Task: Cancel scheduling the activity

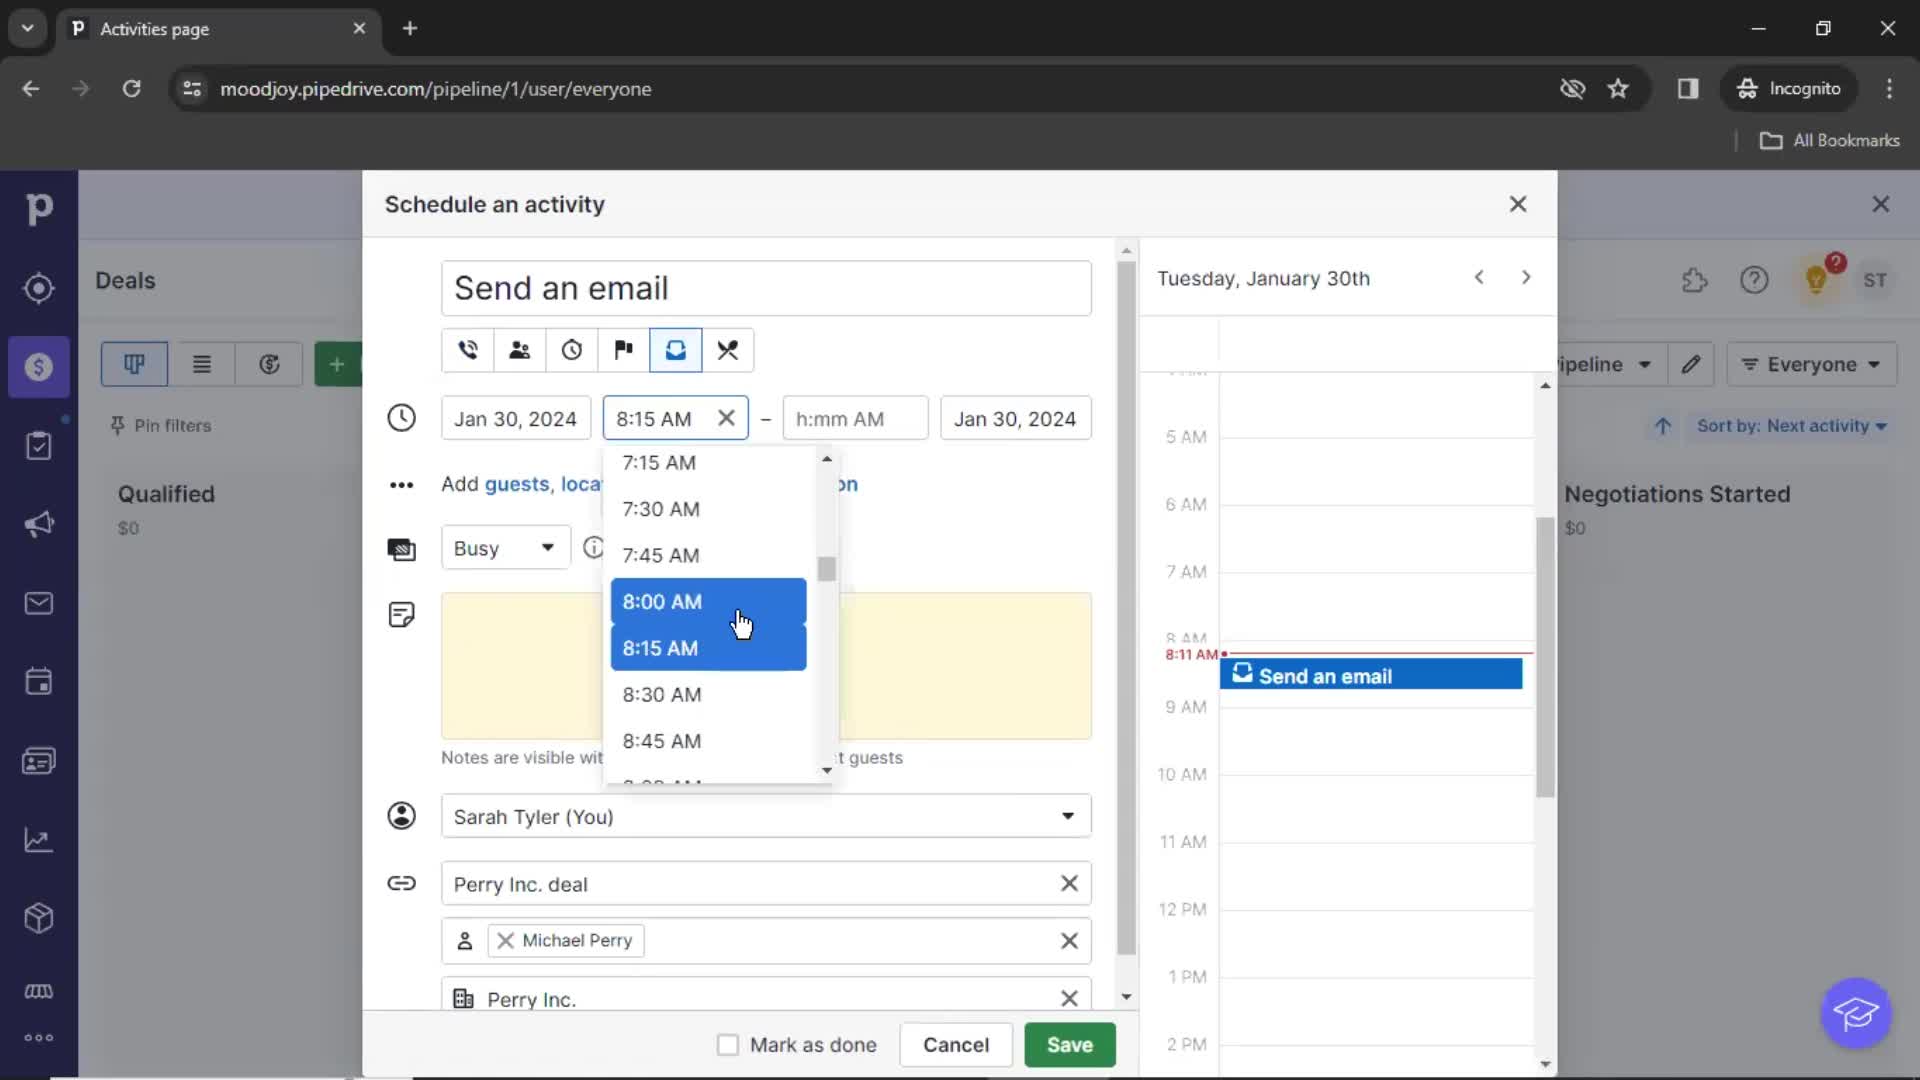Action: 956,1045
